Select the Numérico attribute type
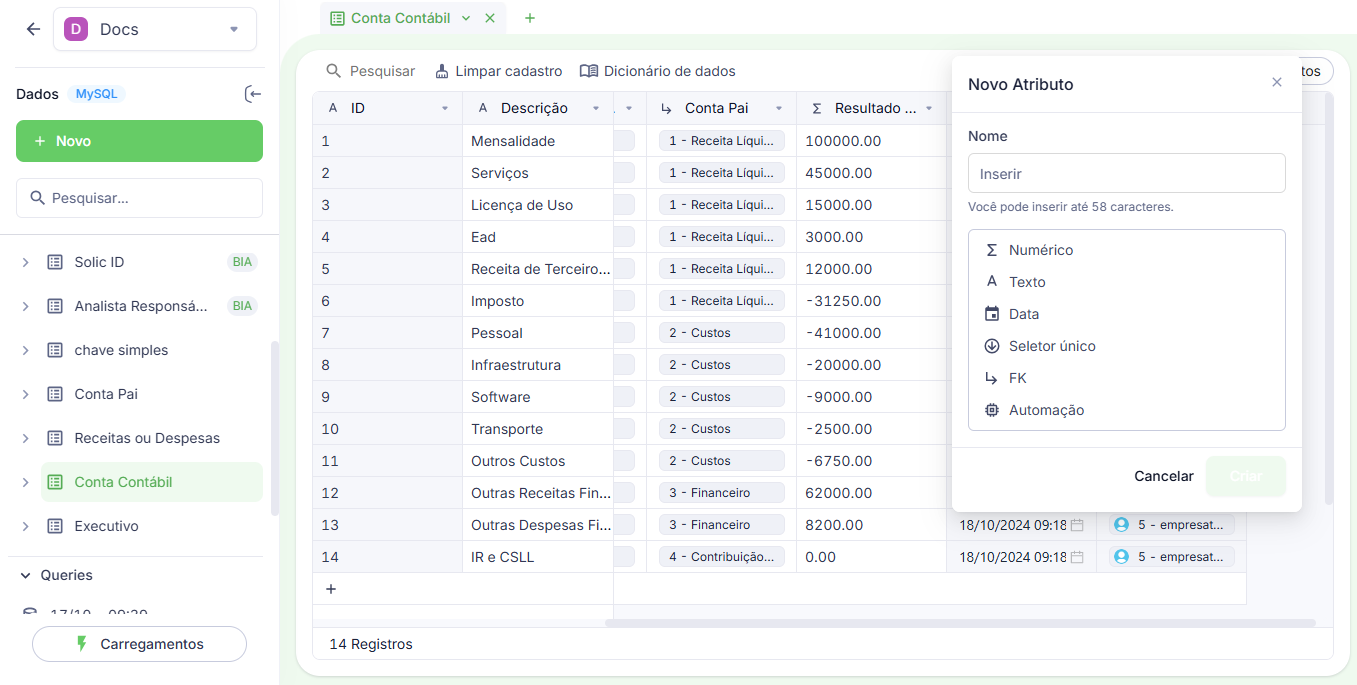The image size is (1357, 685). click(1126, 250)
